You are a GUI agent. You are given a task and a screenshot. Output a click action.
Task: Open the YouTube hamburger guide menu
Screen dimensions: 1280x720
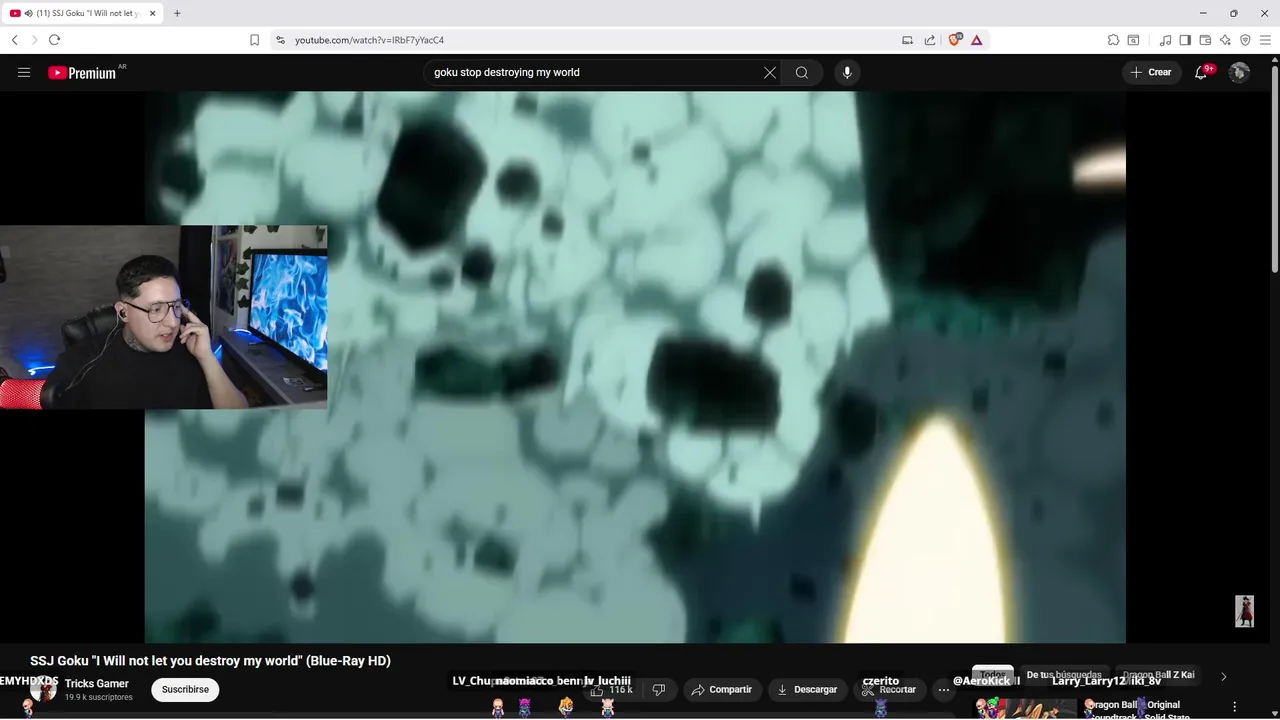coord(24,72)
